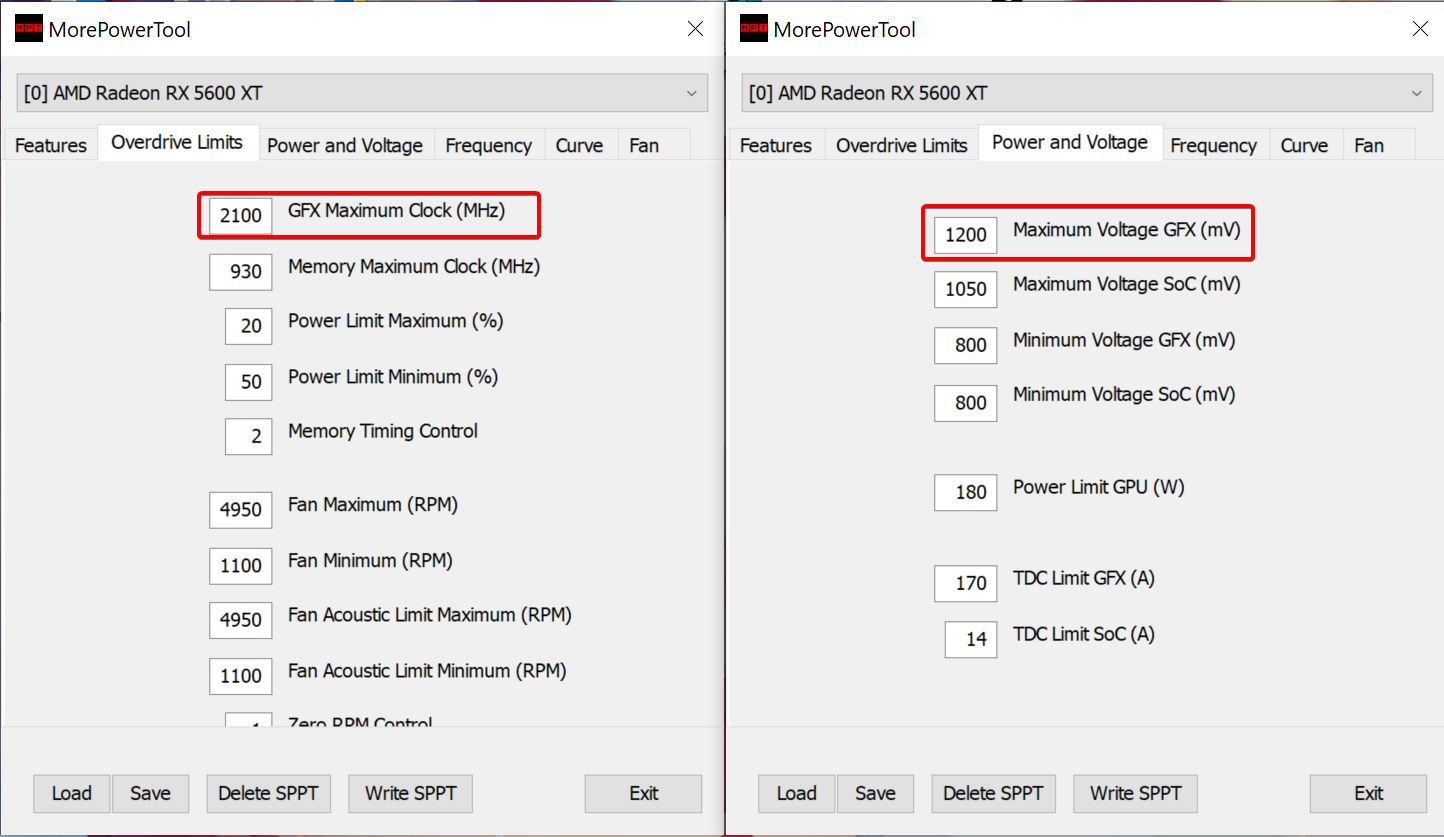Select the Power Limit GPU field
This screenshot has width=1444, height=837.
coord(966,492)
